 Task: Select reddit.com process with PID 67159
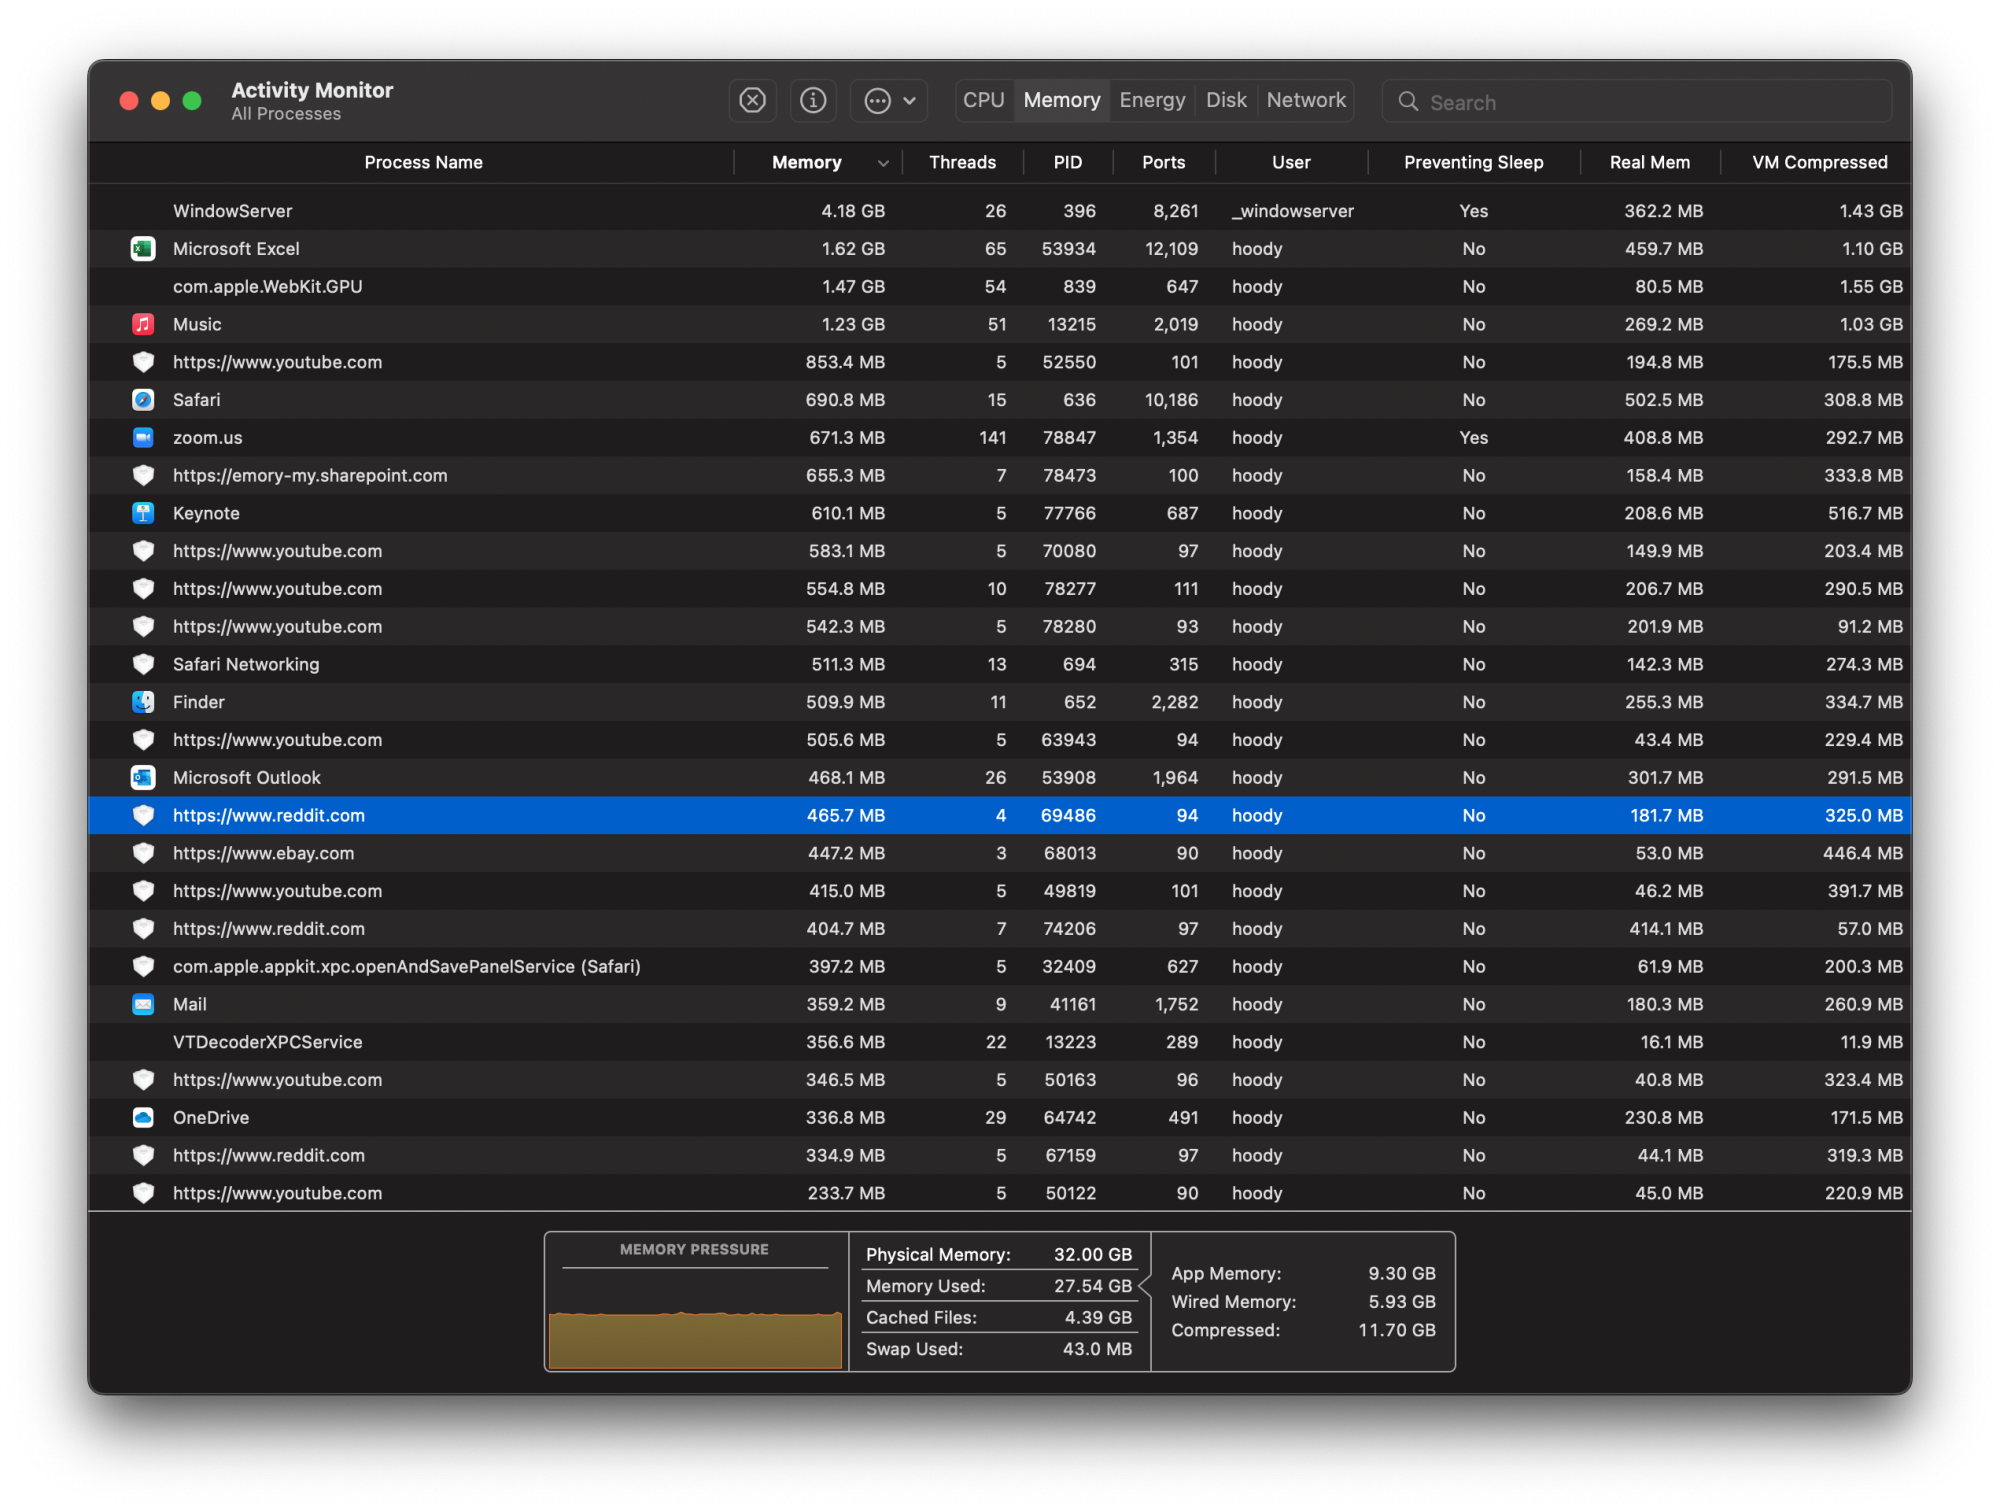[1000, 1155]
